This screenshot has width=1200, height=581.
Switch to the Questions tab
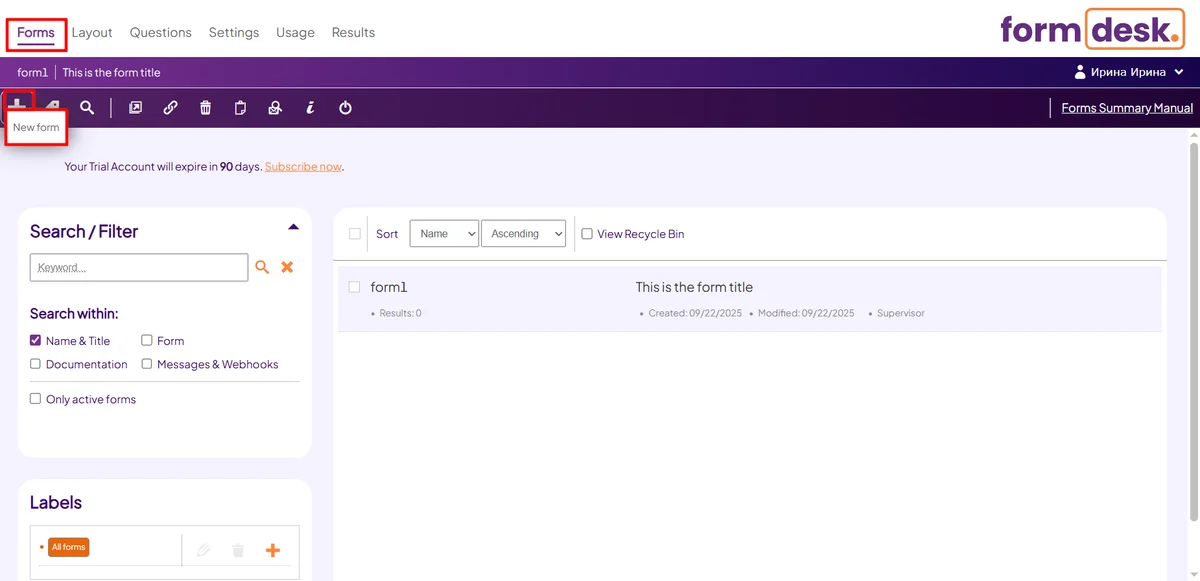coord(160,33)
